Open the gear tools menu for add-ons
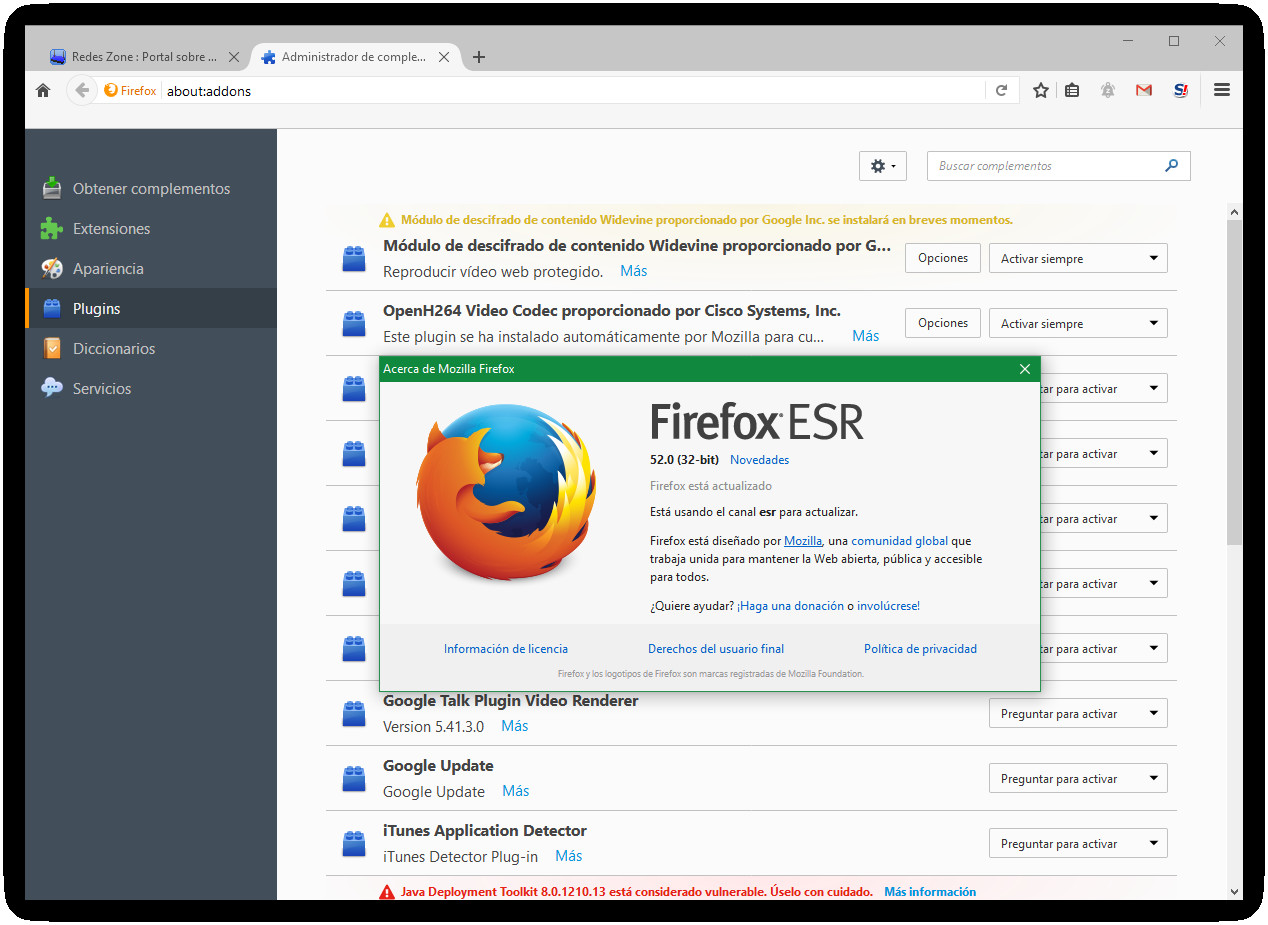 click(883, 166)
